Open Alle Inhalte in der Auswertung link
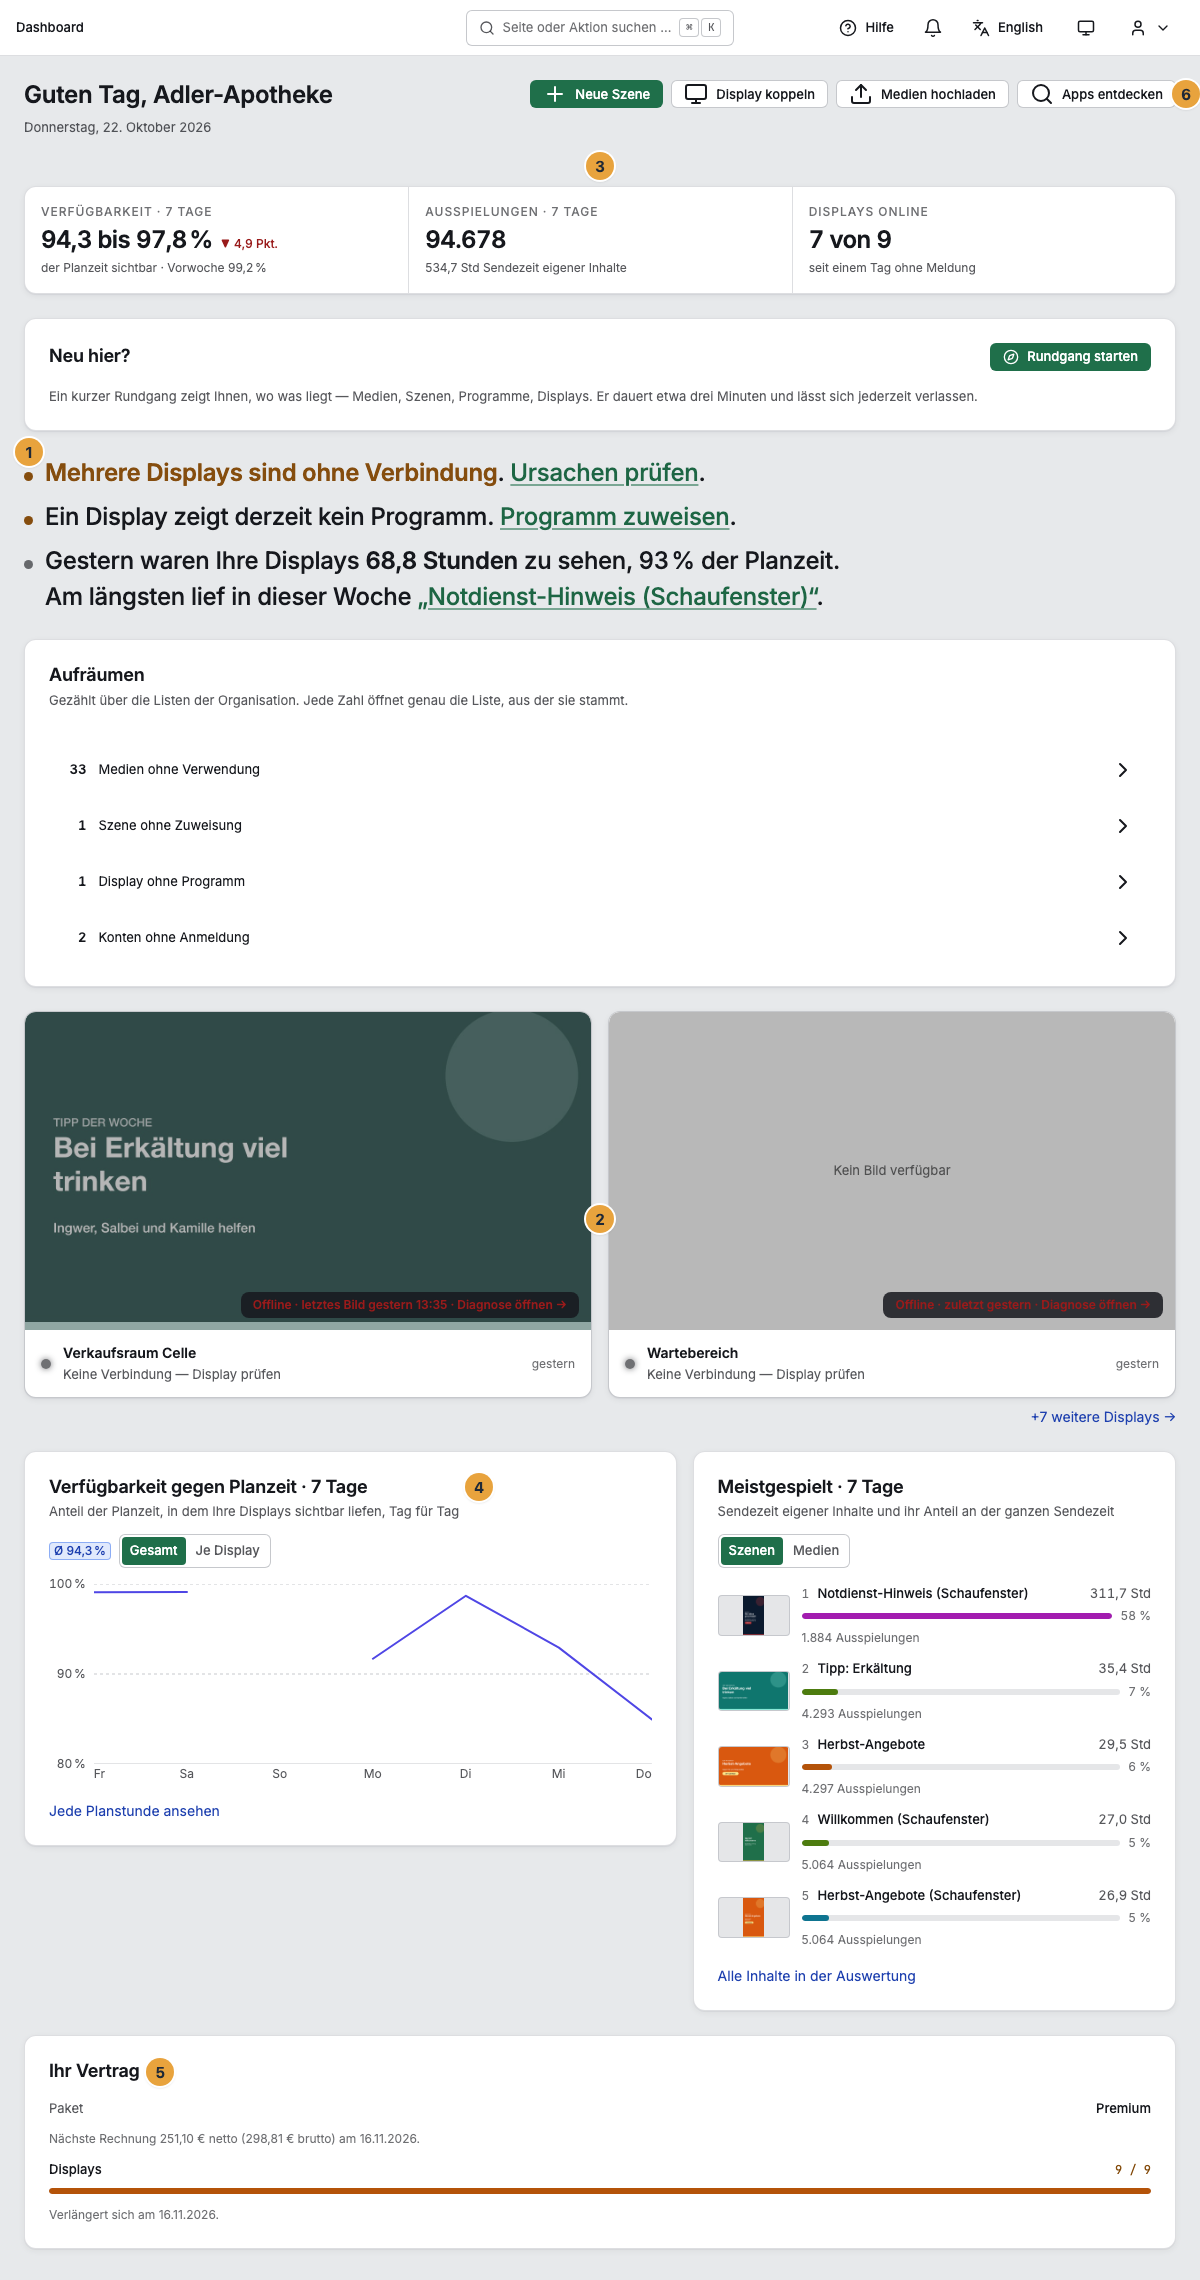Image resolution: width=1200 pixels, height=2280 pixels. (x=816, y=1976)
